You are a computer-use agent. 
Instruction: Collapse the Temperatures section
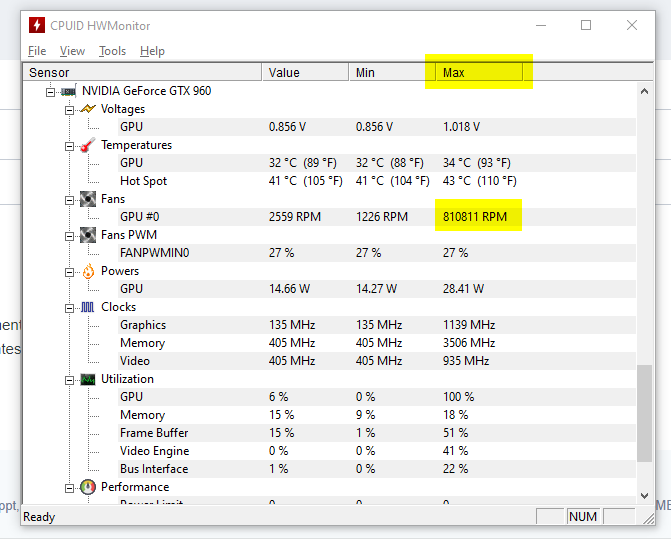69,146
